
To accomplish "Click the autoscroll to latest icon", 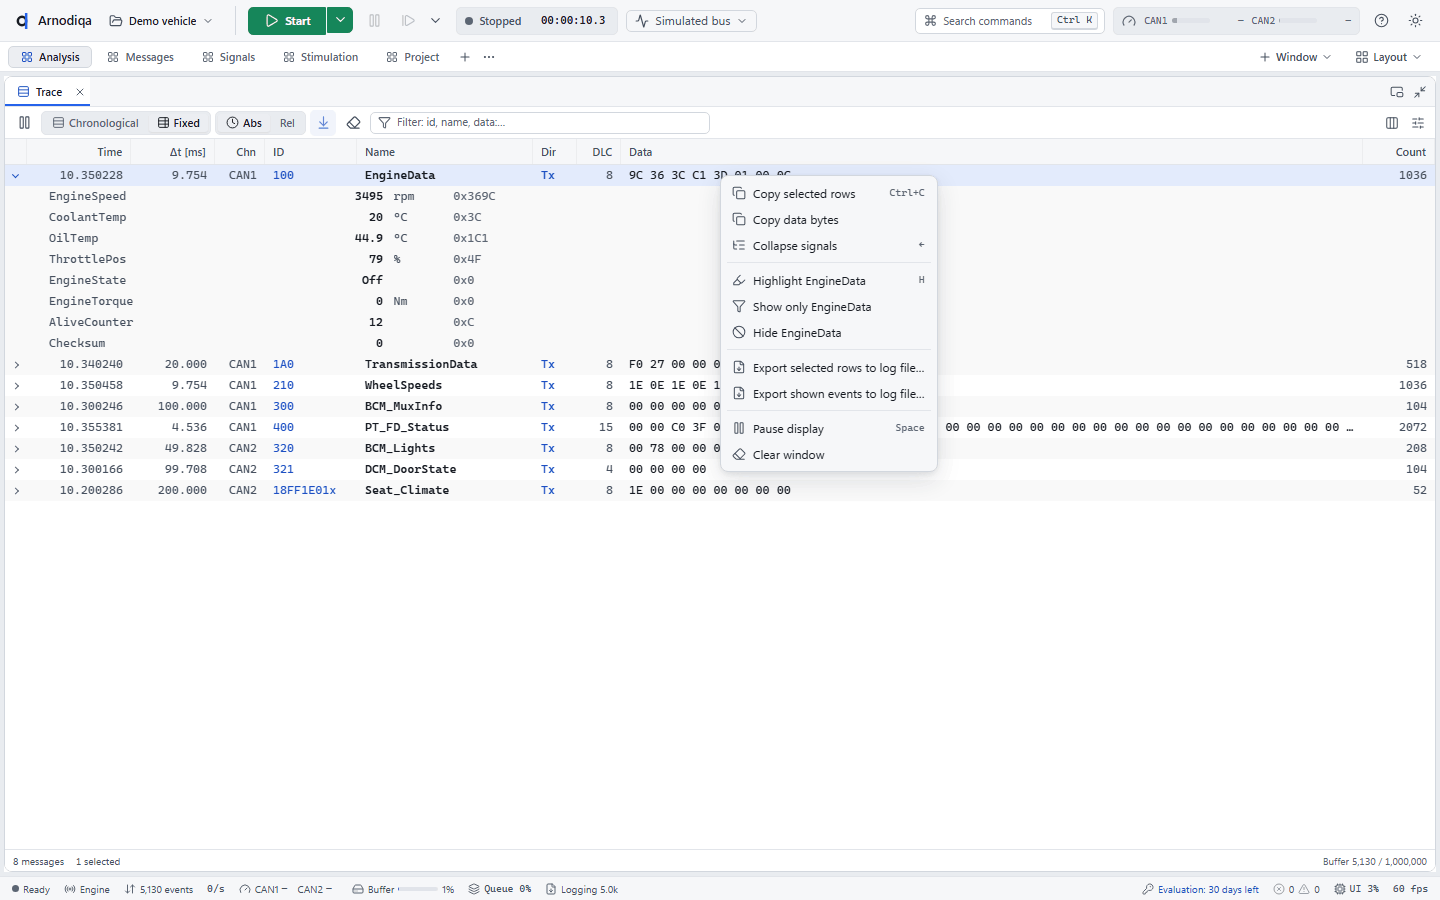I will click(323, 123).
